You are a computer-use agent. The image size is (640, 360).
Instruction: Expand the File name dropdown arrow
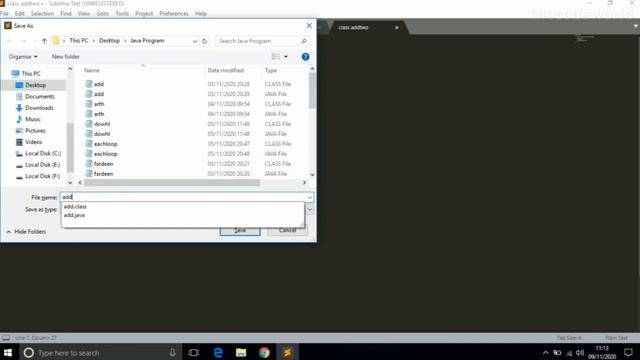click(310, 198)
